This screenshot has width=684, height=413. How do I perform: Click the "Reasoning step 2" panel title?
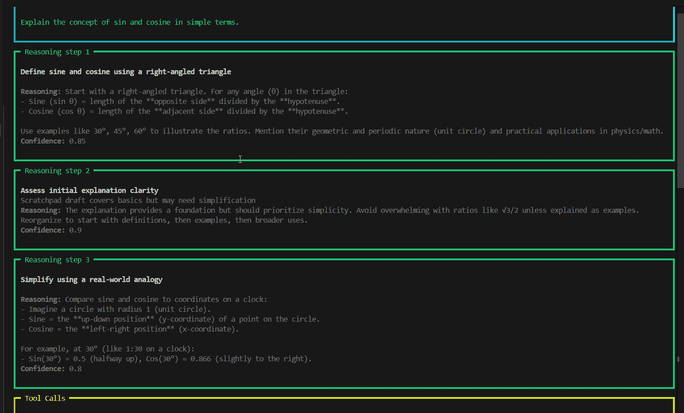[57, 171]
